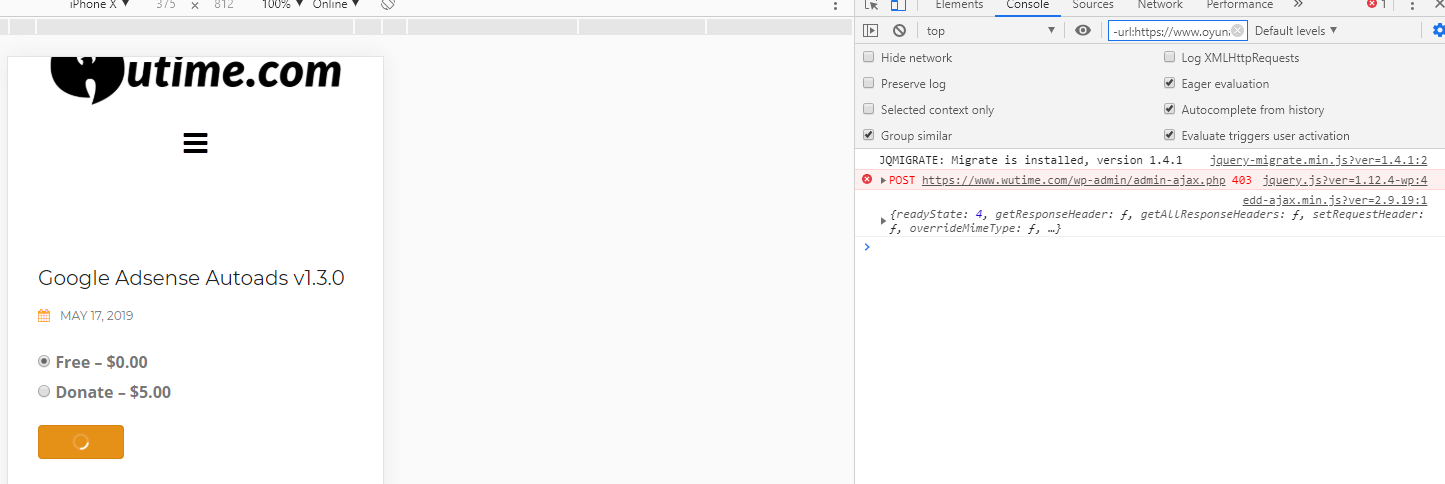
Task: Create live expression with eye icon
Action: click(1083, 31)
